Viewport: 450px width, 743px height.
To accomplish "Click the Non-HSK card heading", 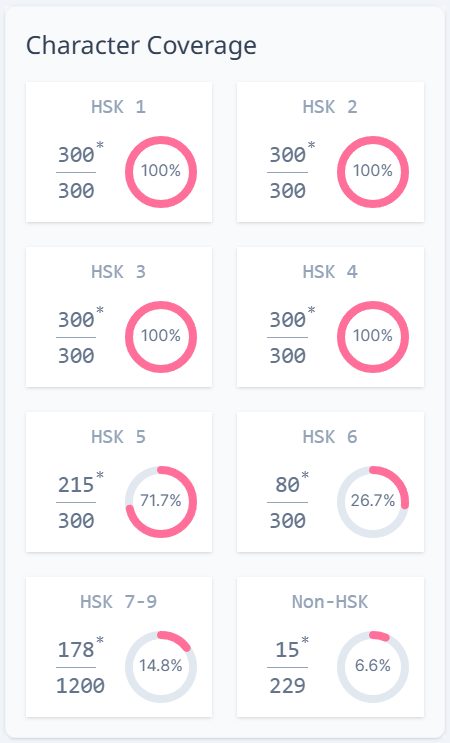I will [330, 601].
